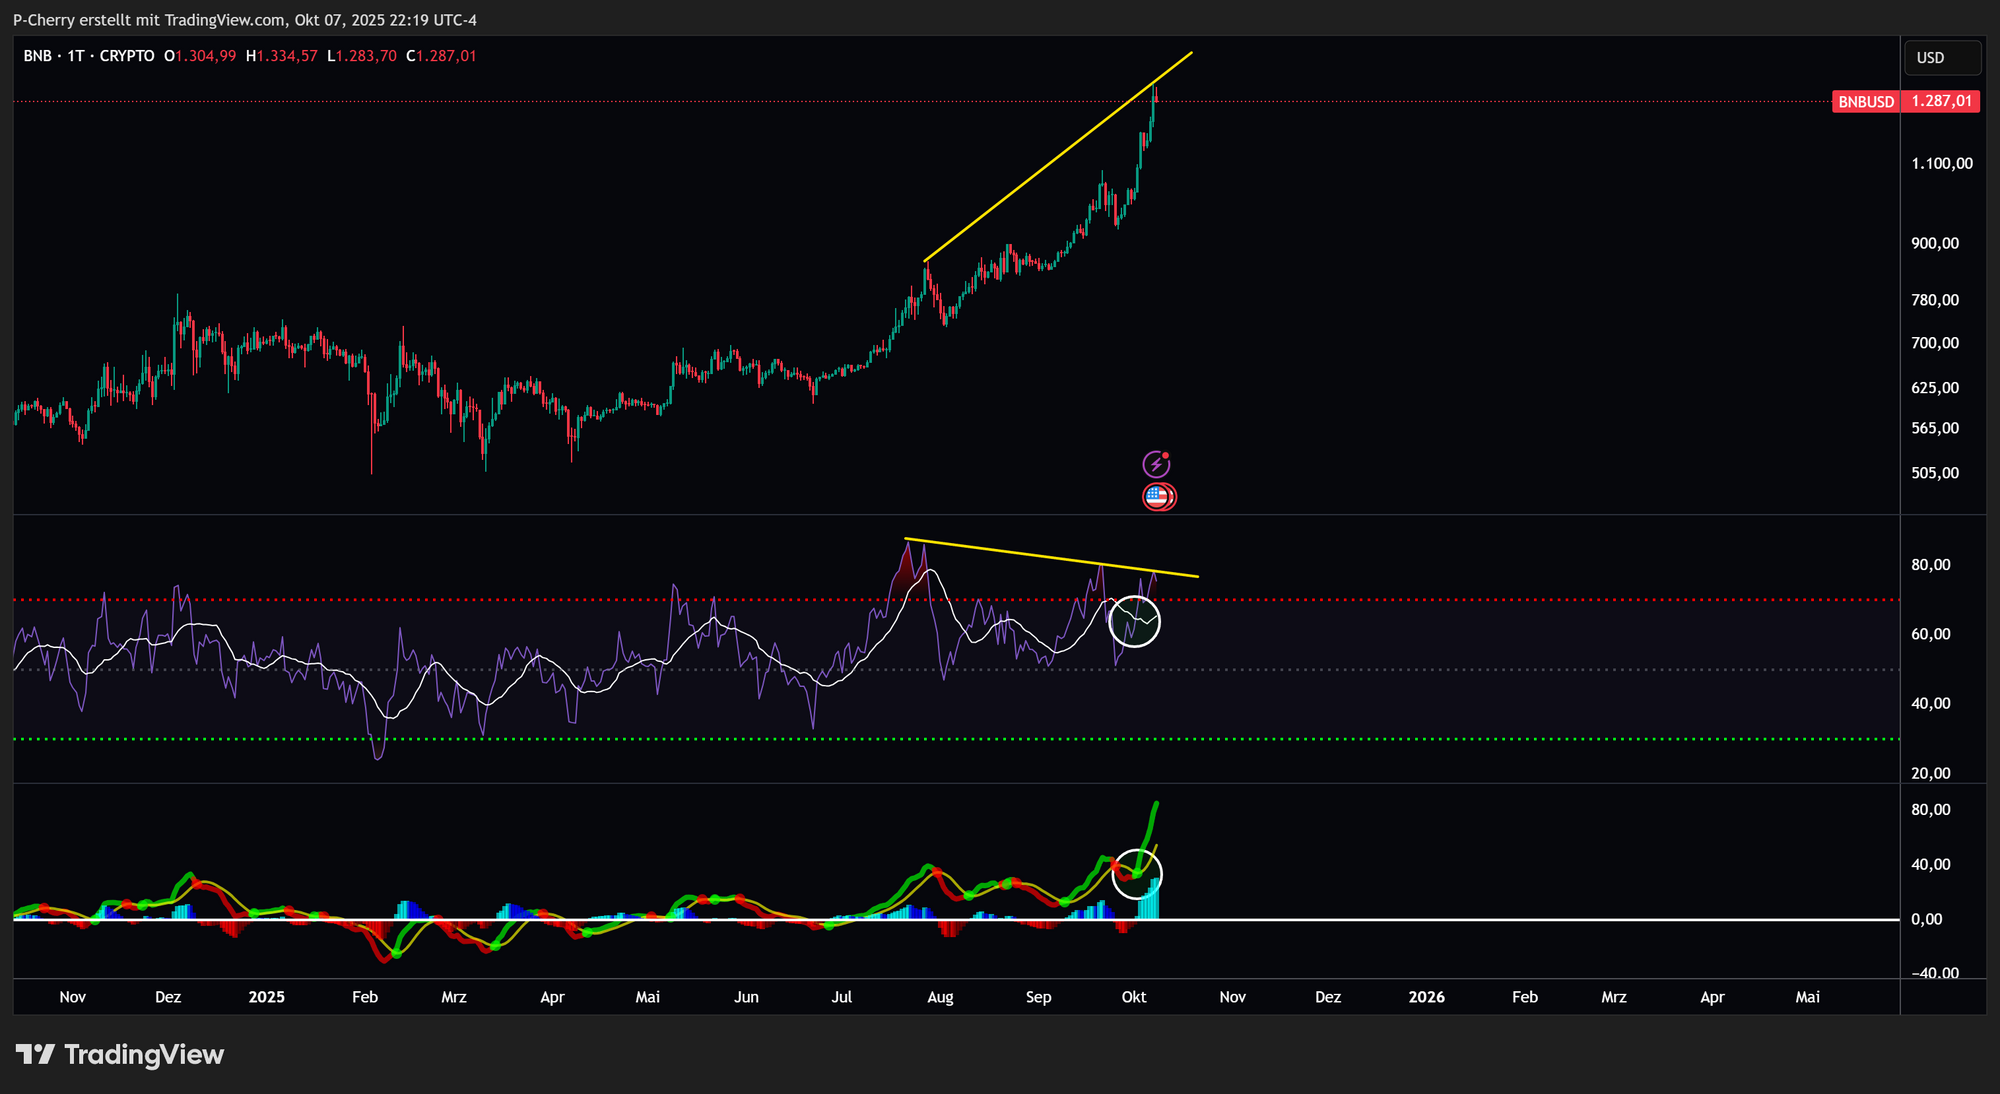Click the red 1.287,01 price tag
This screenshot has width=2000, height=1094.
point(1941,102)
